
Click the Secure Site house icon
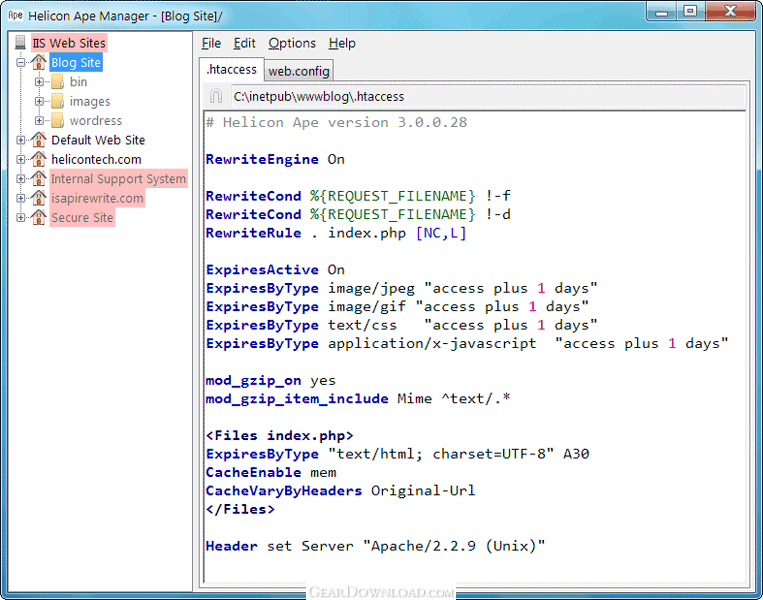pyautogui.click(x=38, y=218)
